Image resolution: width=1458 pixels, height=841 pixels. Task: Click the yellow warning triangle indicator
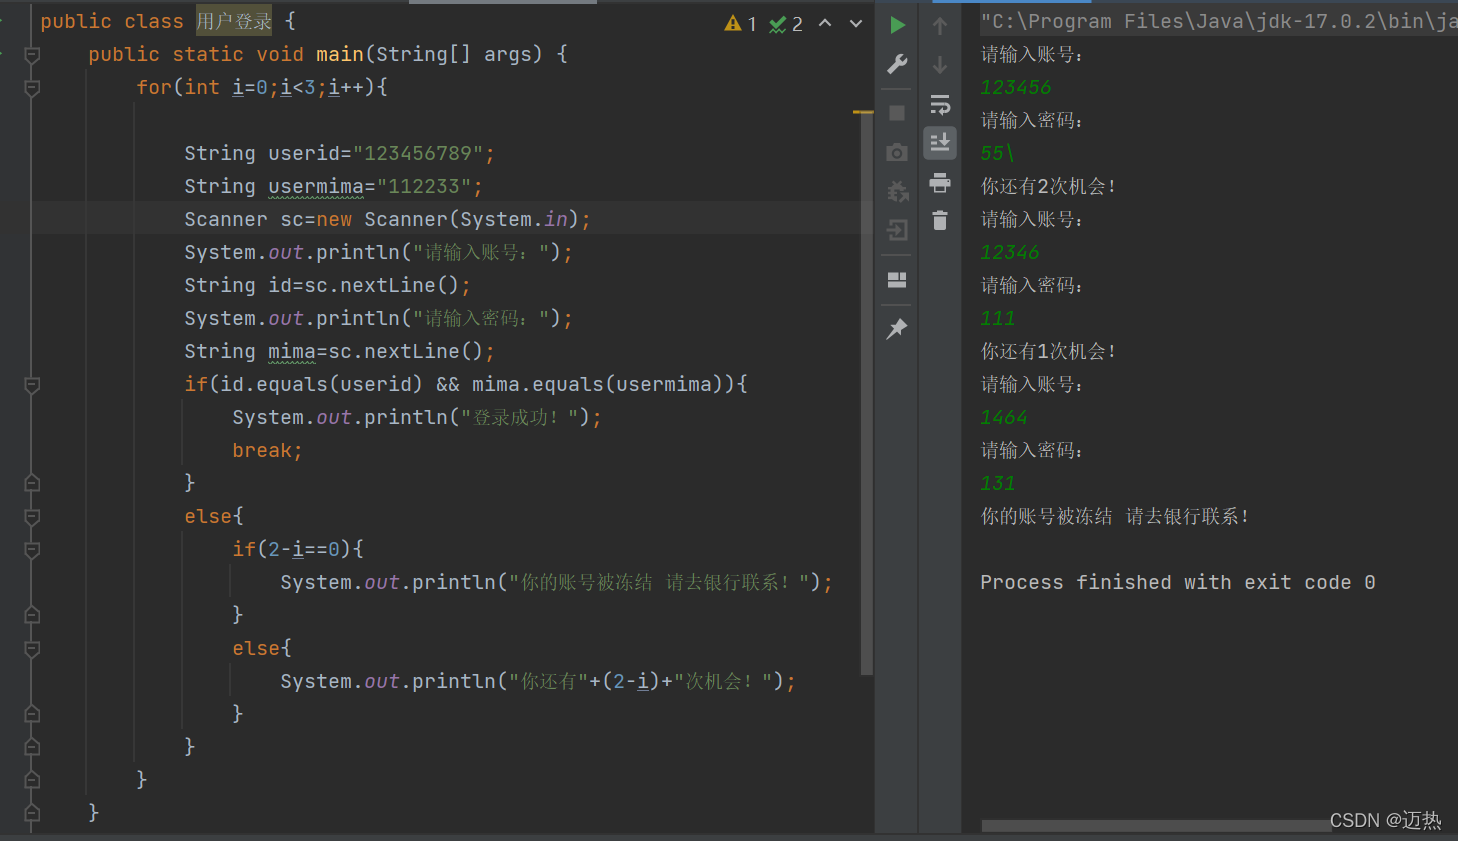(x=733, y=23)
